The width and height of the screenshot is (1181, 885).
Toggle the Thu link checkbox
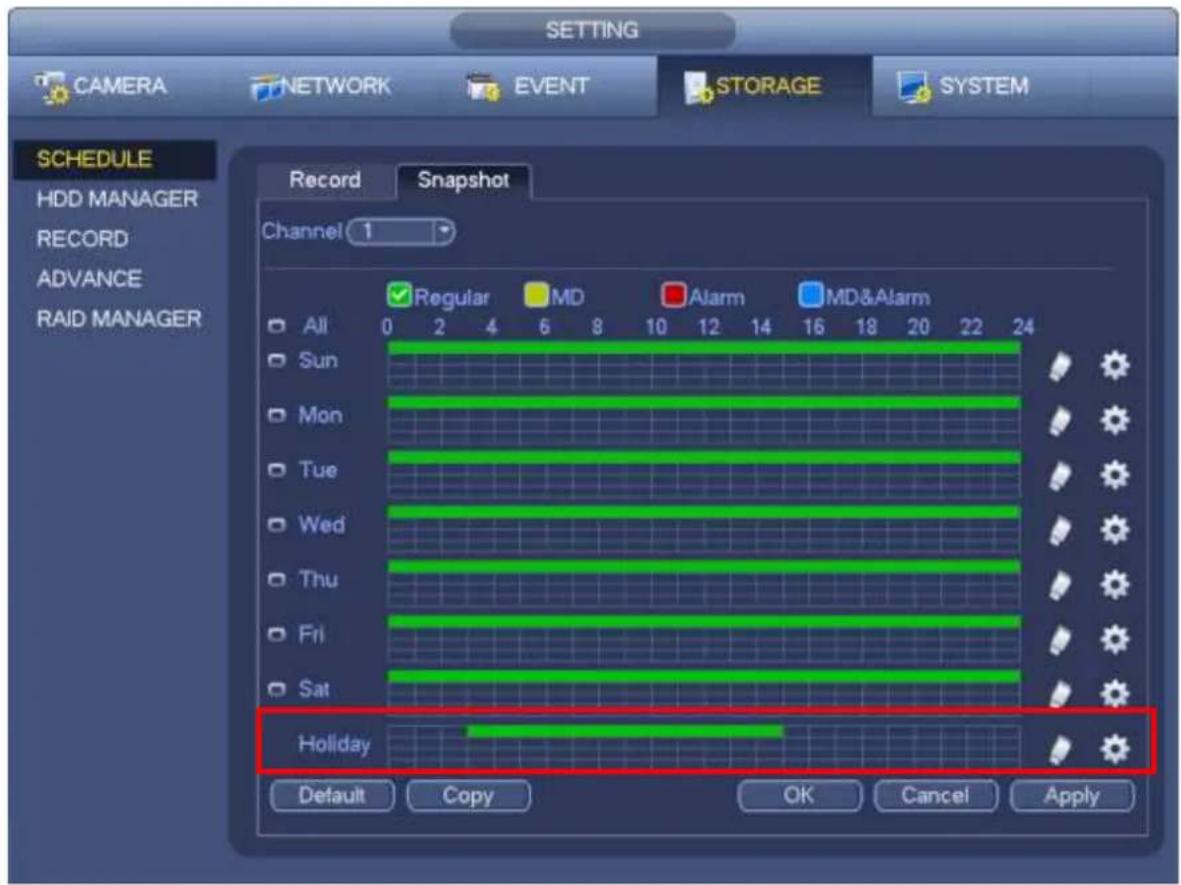(277, 579)
